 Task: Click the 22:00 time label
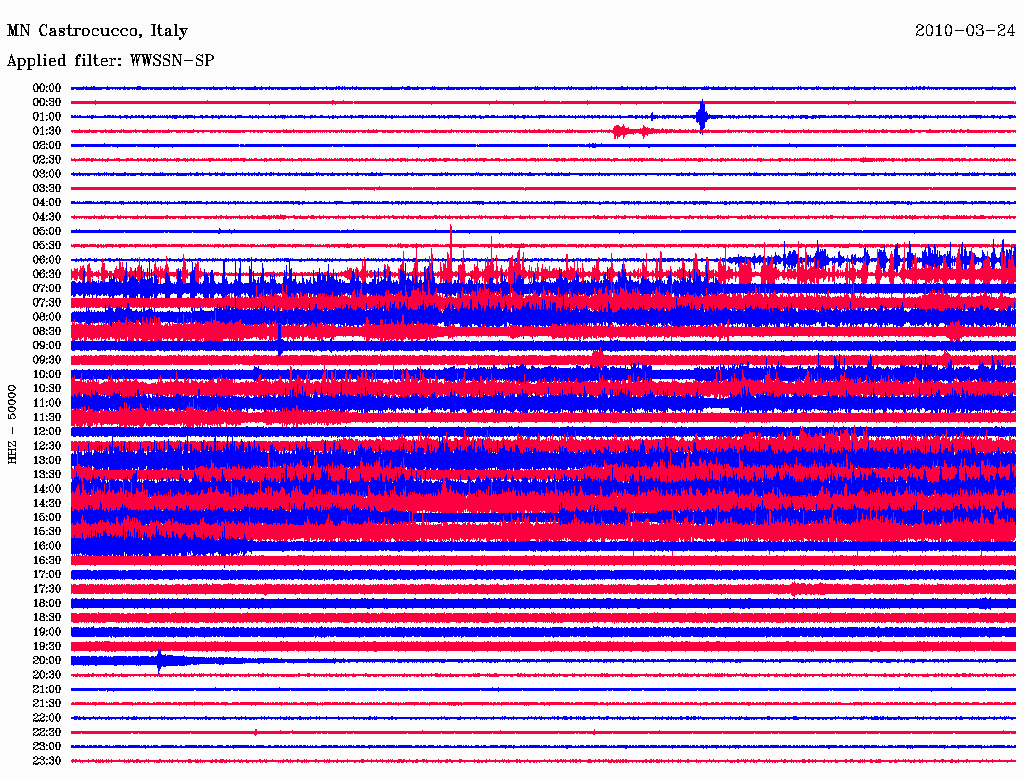pos(47,718)
